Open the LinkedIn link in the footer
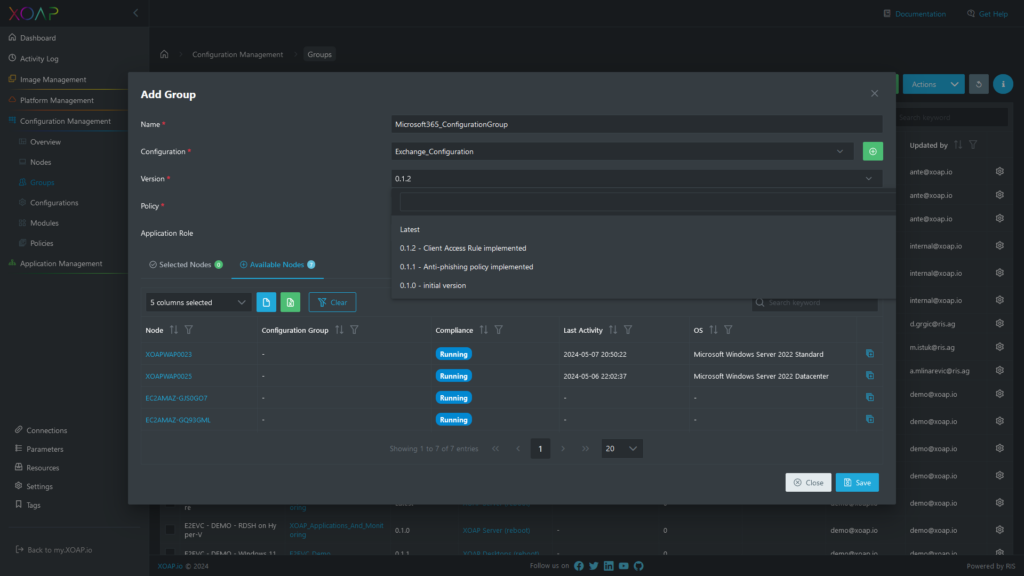The width and height of the screenshot is (1024, 576). pyautogui.click(x=609, y=566)
